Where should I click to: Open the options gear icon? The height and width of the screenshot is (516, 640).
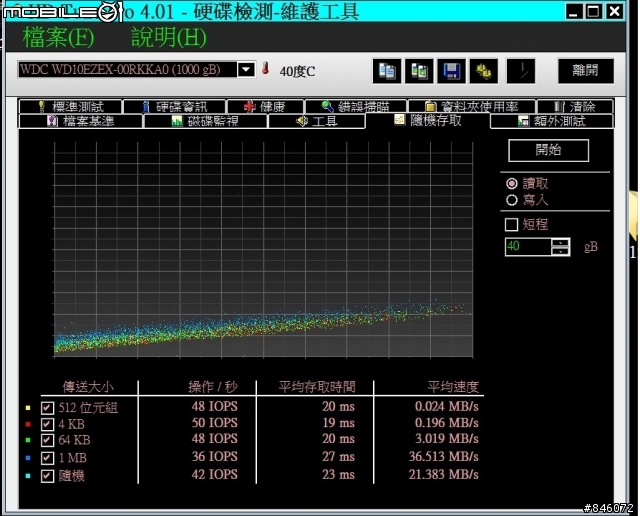coord(484,71)
